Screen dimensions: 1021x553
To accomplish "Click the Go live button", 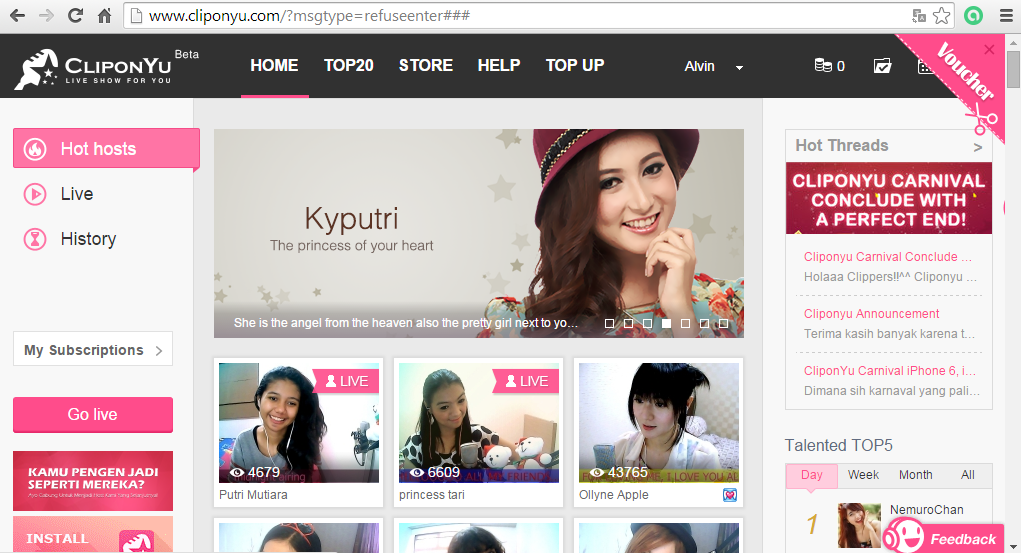I will pos(93,415).
